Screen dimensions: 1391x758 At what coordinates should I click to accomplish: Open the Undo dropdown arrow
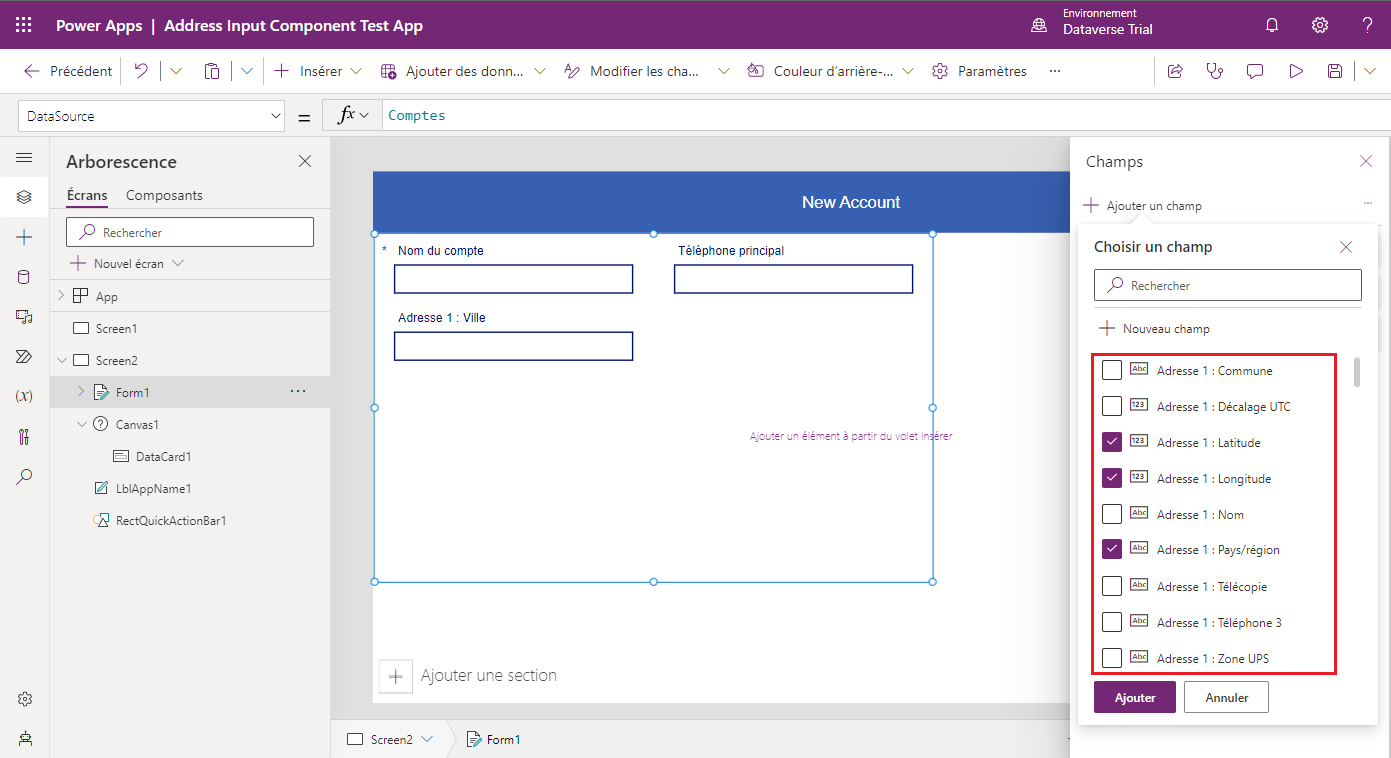click(176, 71)
